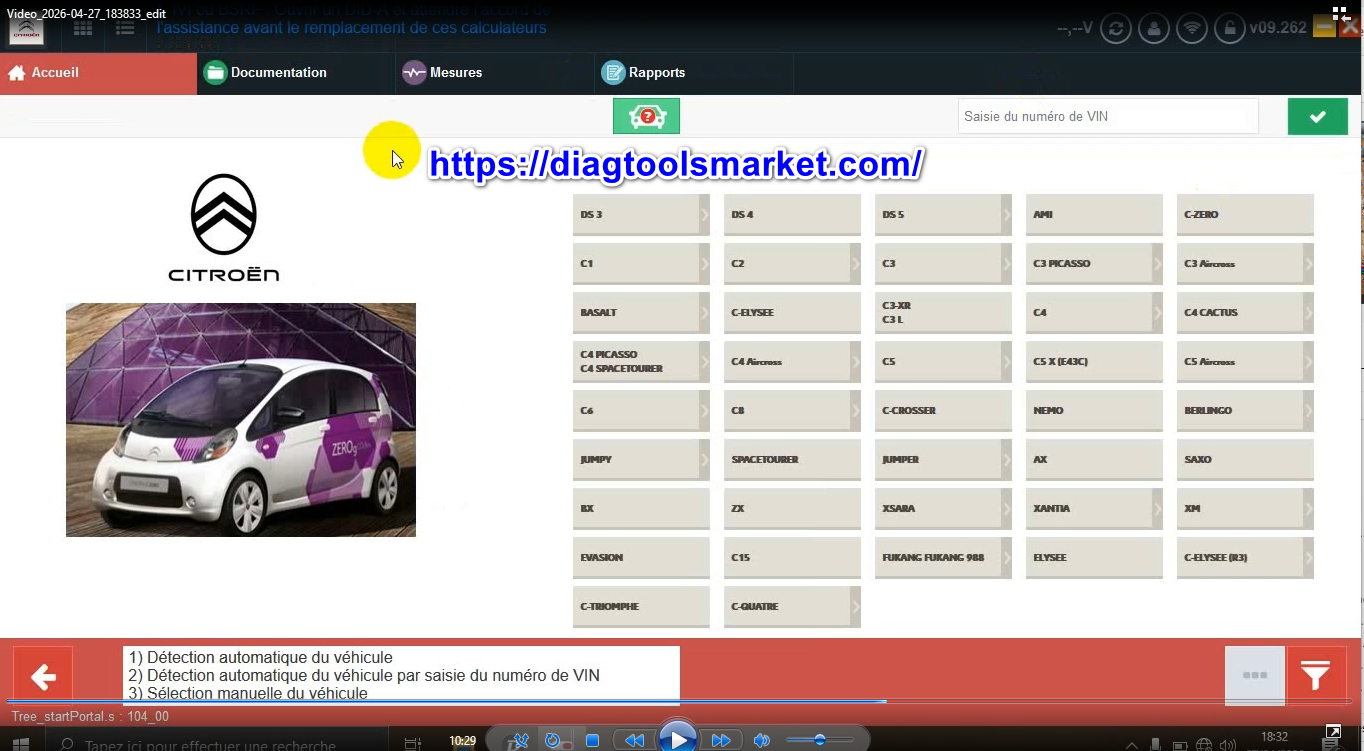The width and height of the screenshot is (1364, 751).
Task: Click the VIN number input field
Action: (x=1108, y=116)
